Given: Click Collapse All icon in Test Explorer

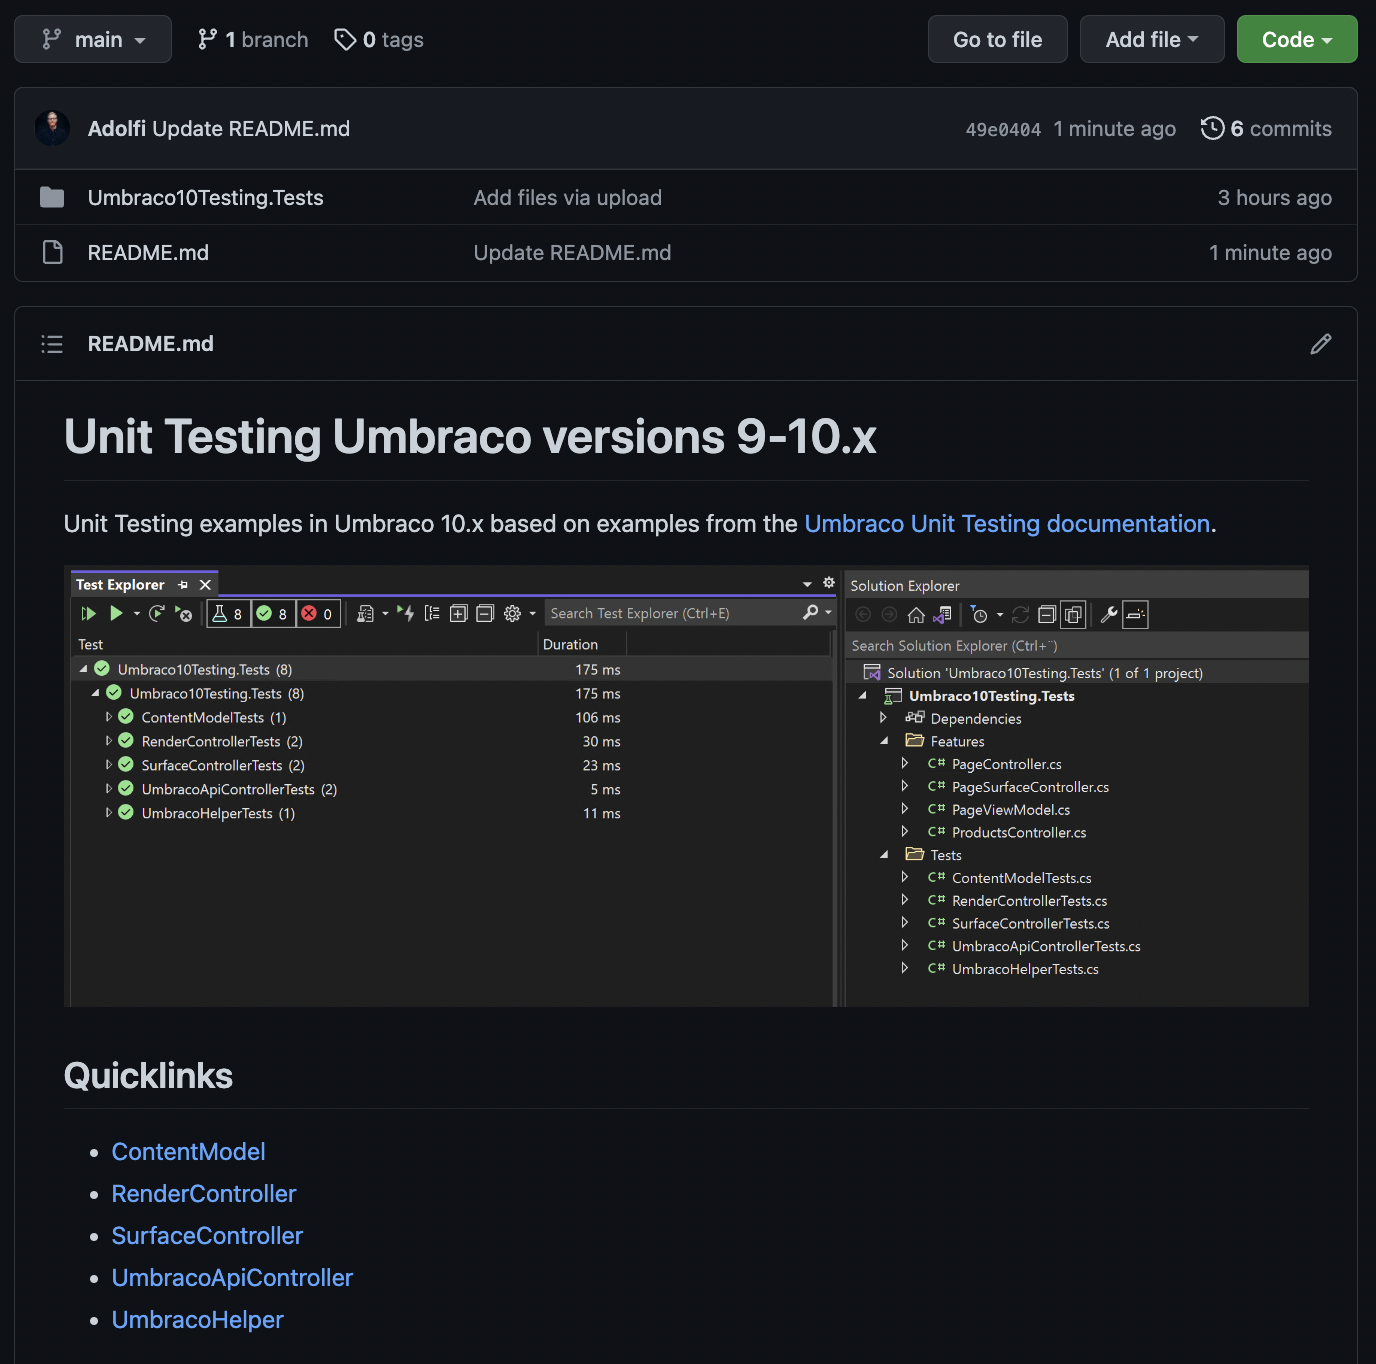Looking at the screenshot, I should click(x=485, y=613).
